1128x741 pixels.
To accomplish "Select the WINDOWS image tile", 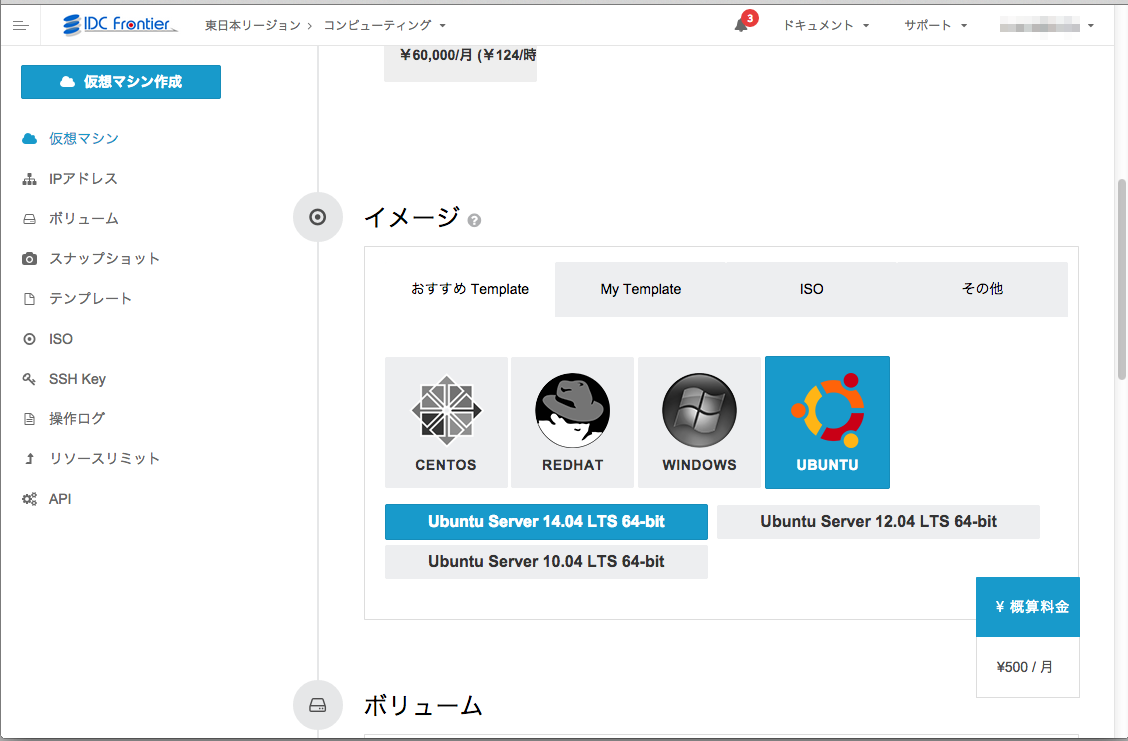I will coord(699,422).
